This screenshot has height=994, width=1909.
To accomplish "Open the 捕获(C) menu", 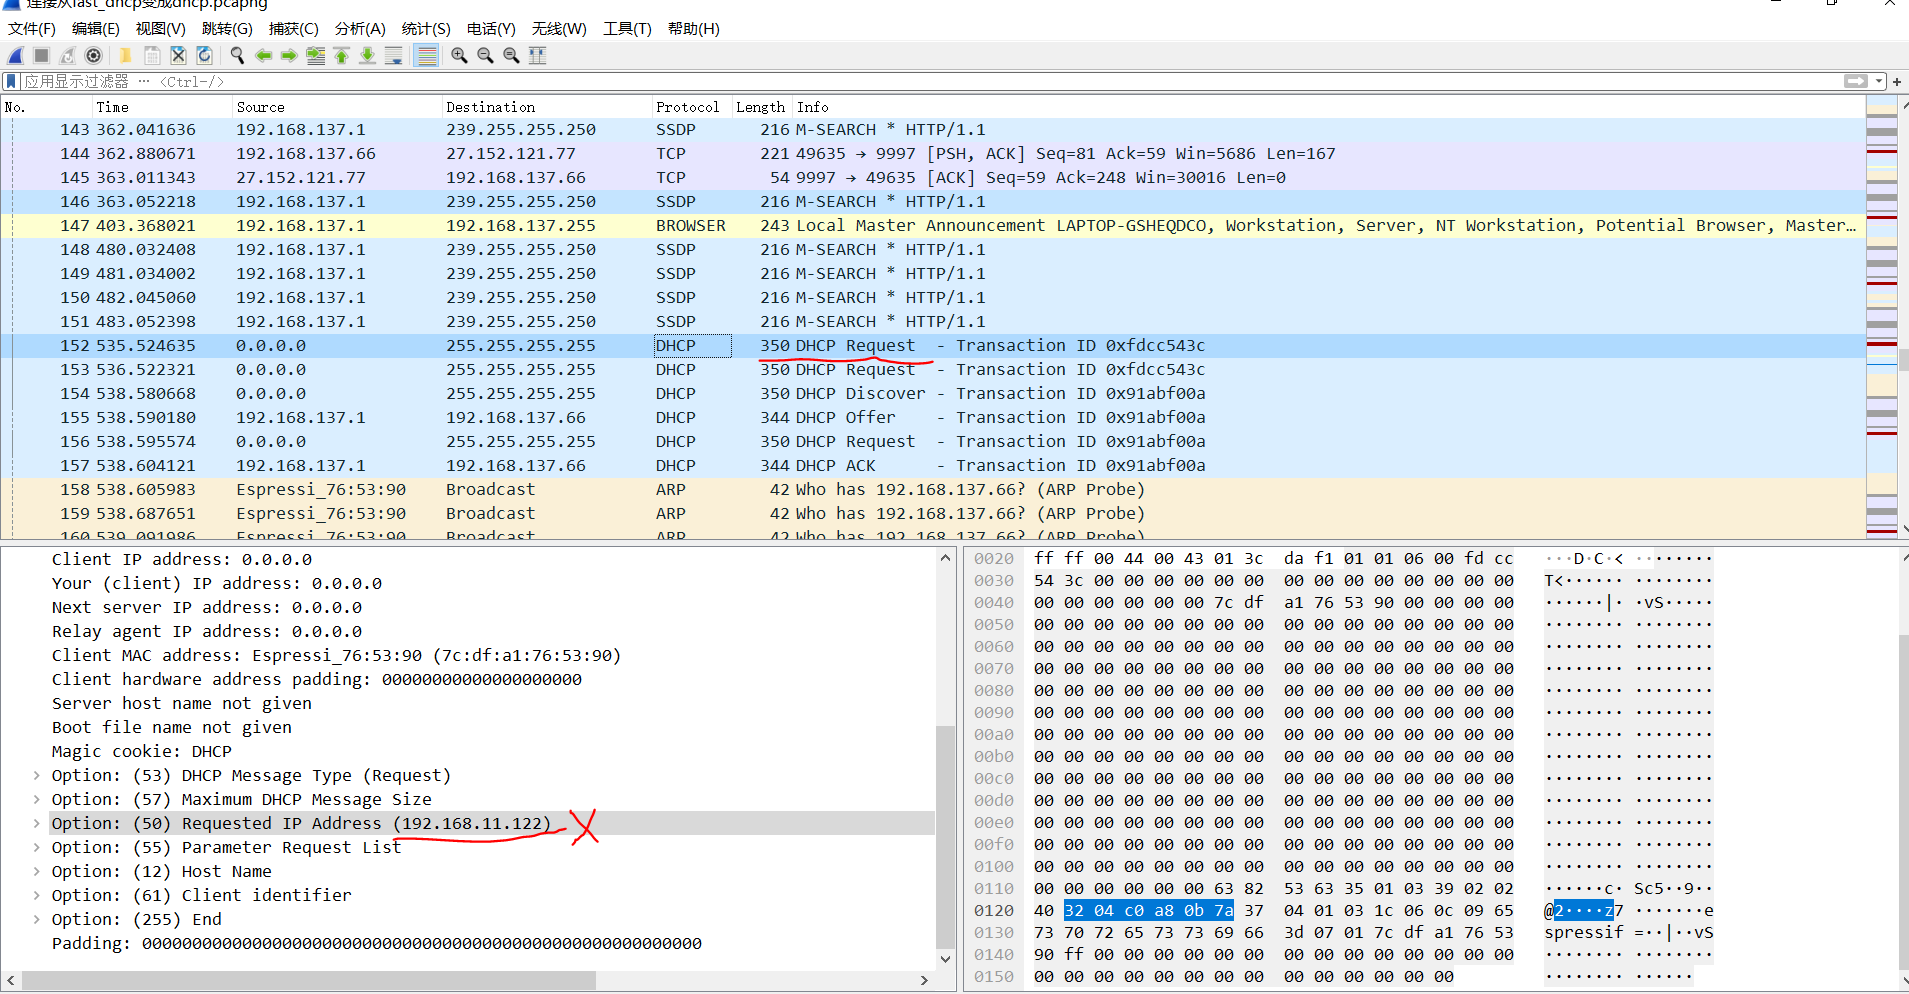I will [x=293, y=29].
